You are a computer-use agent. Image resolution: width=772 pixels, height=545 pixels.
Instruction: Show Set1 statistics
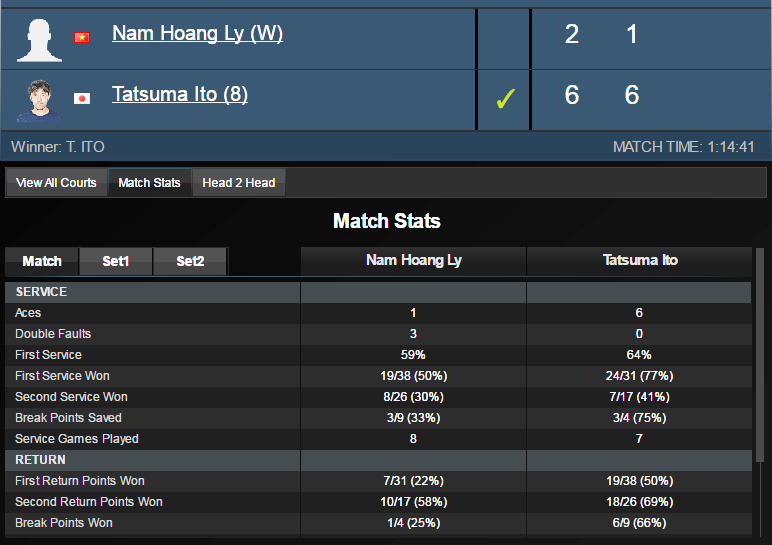(x=116, y=261)
